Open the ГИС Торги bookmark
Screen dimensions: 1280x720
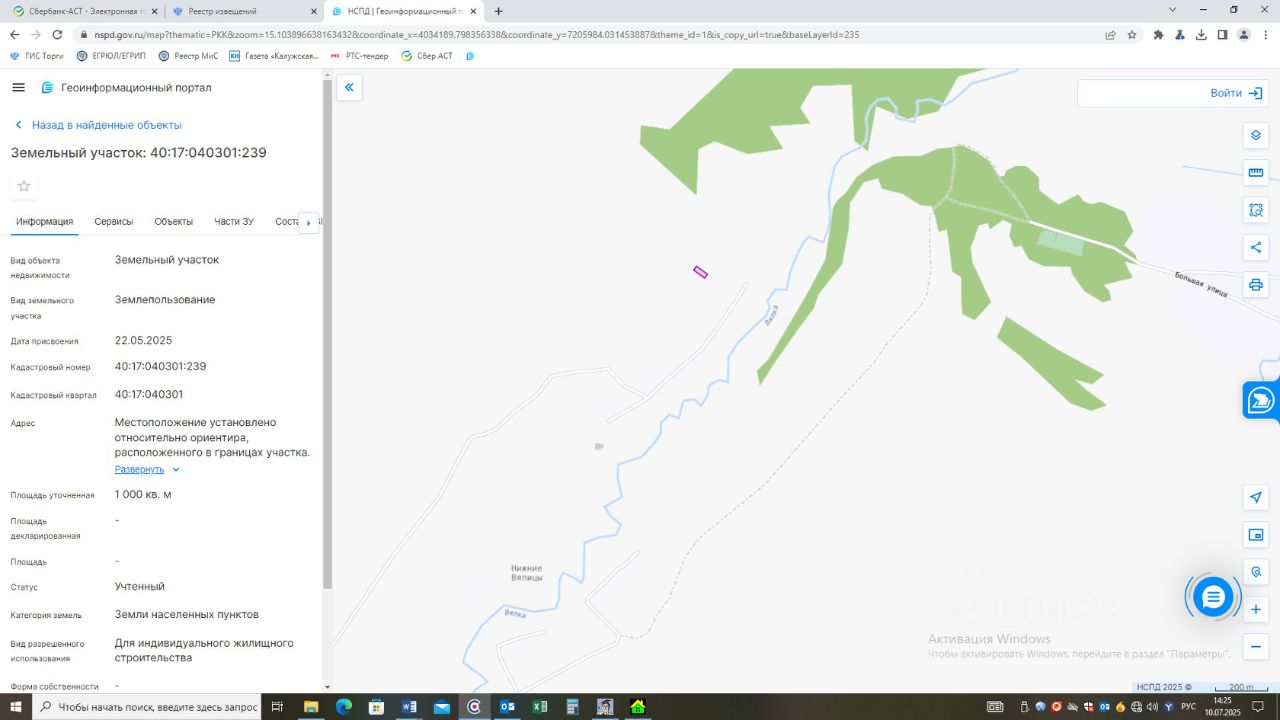36,56
